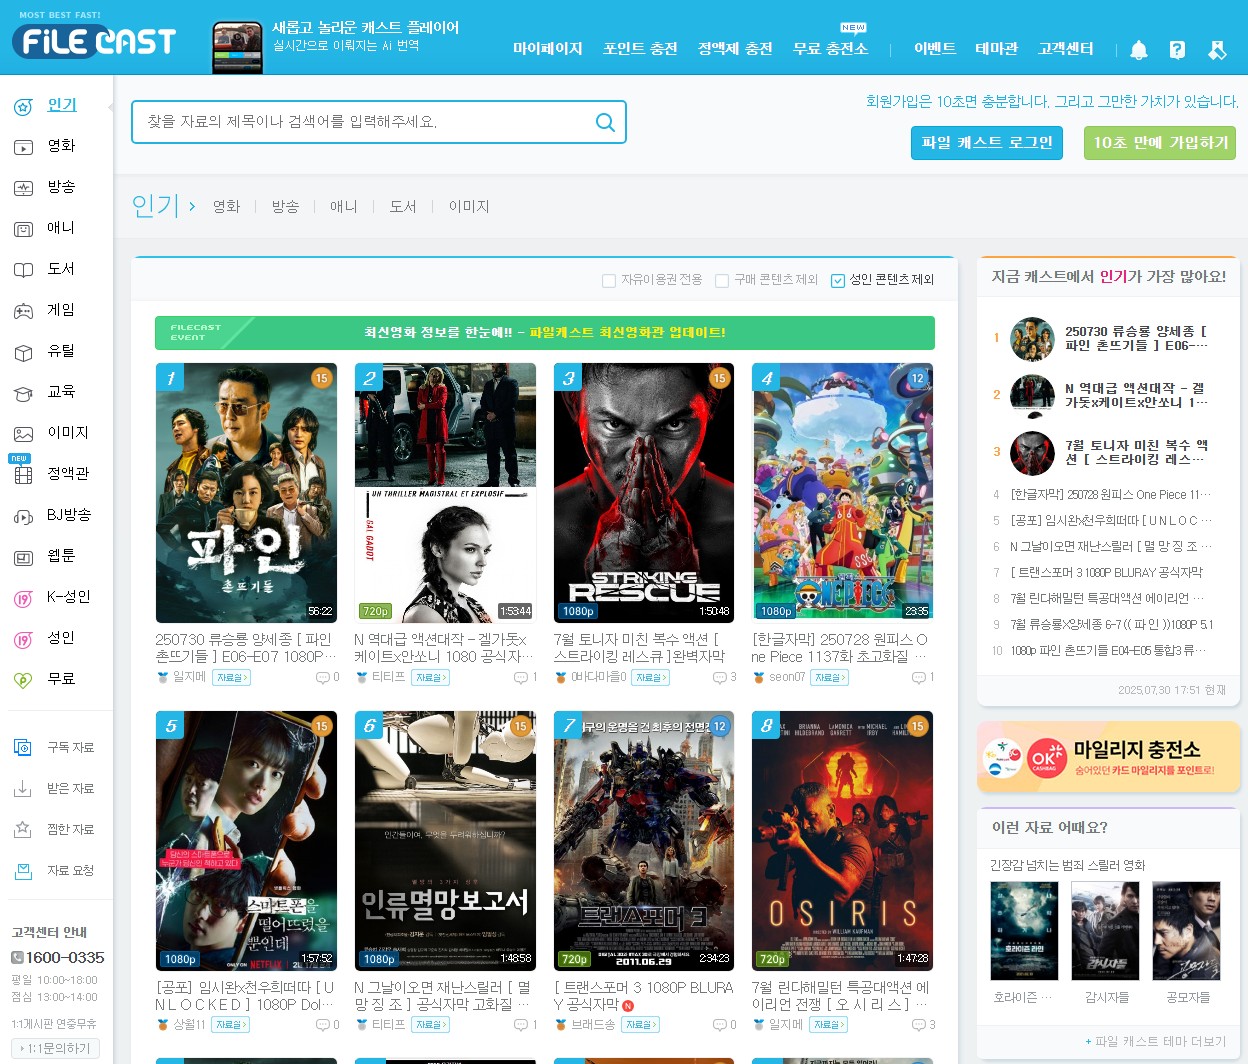
Task: Open the 트랜스포머 3 poster thumbnail
Action: pos(644,841)
